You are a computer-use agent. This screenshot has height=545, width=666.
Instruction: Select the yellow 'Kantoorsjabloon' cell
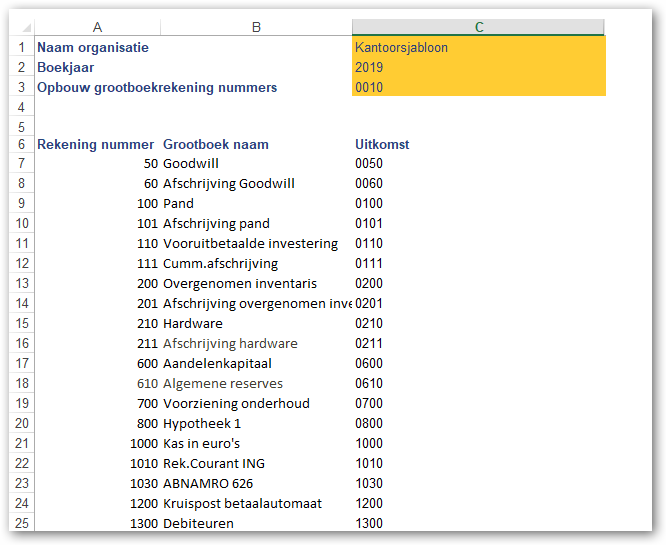pos(479,47)
